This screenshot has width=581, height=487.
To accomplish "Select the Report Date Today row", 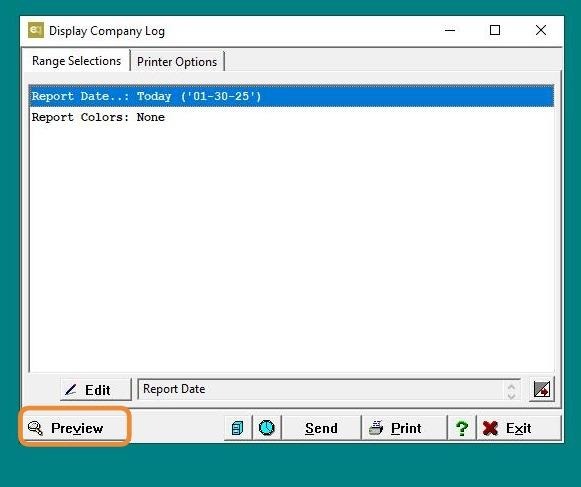I will point(291,96).
